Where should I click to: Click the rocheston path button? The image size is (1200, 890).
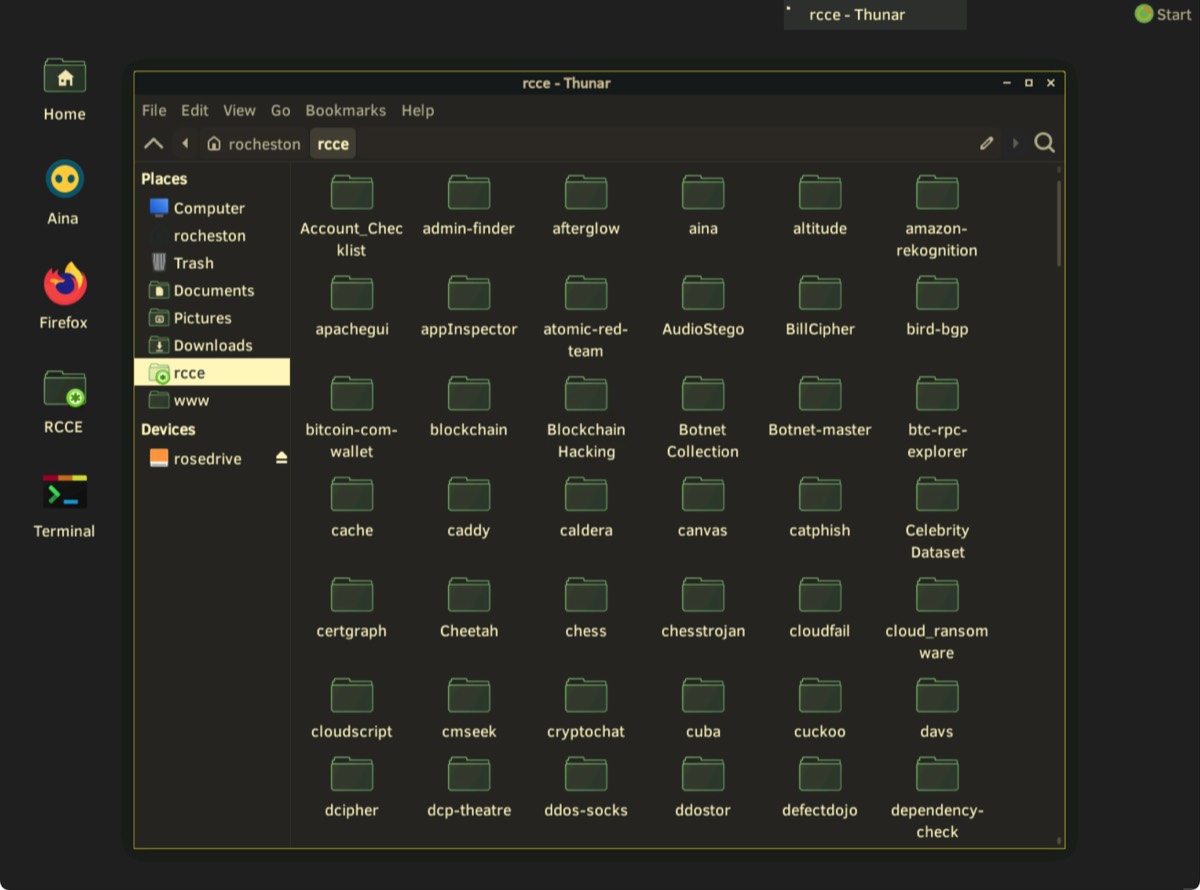click(254, 144)
